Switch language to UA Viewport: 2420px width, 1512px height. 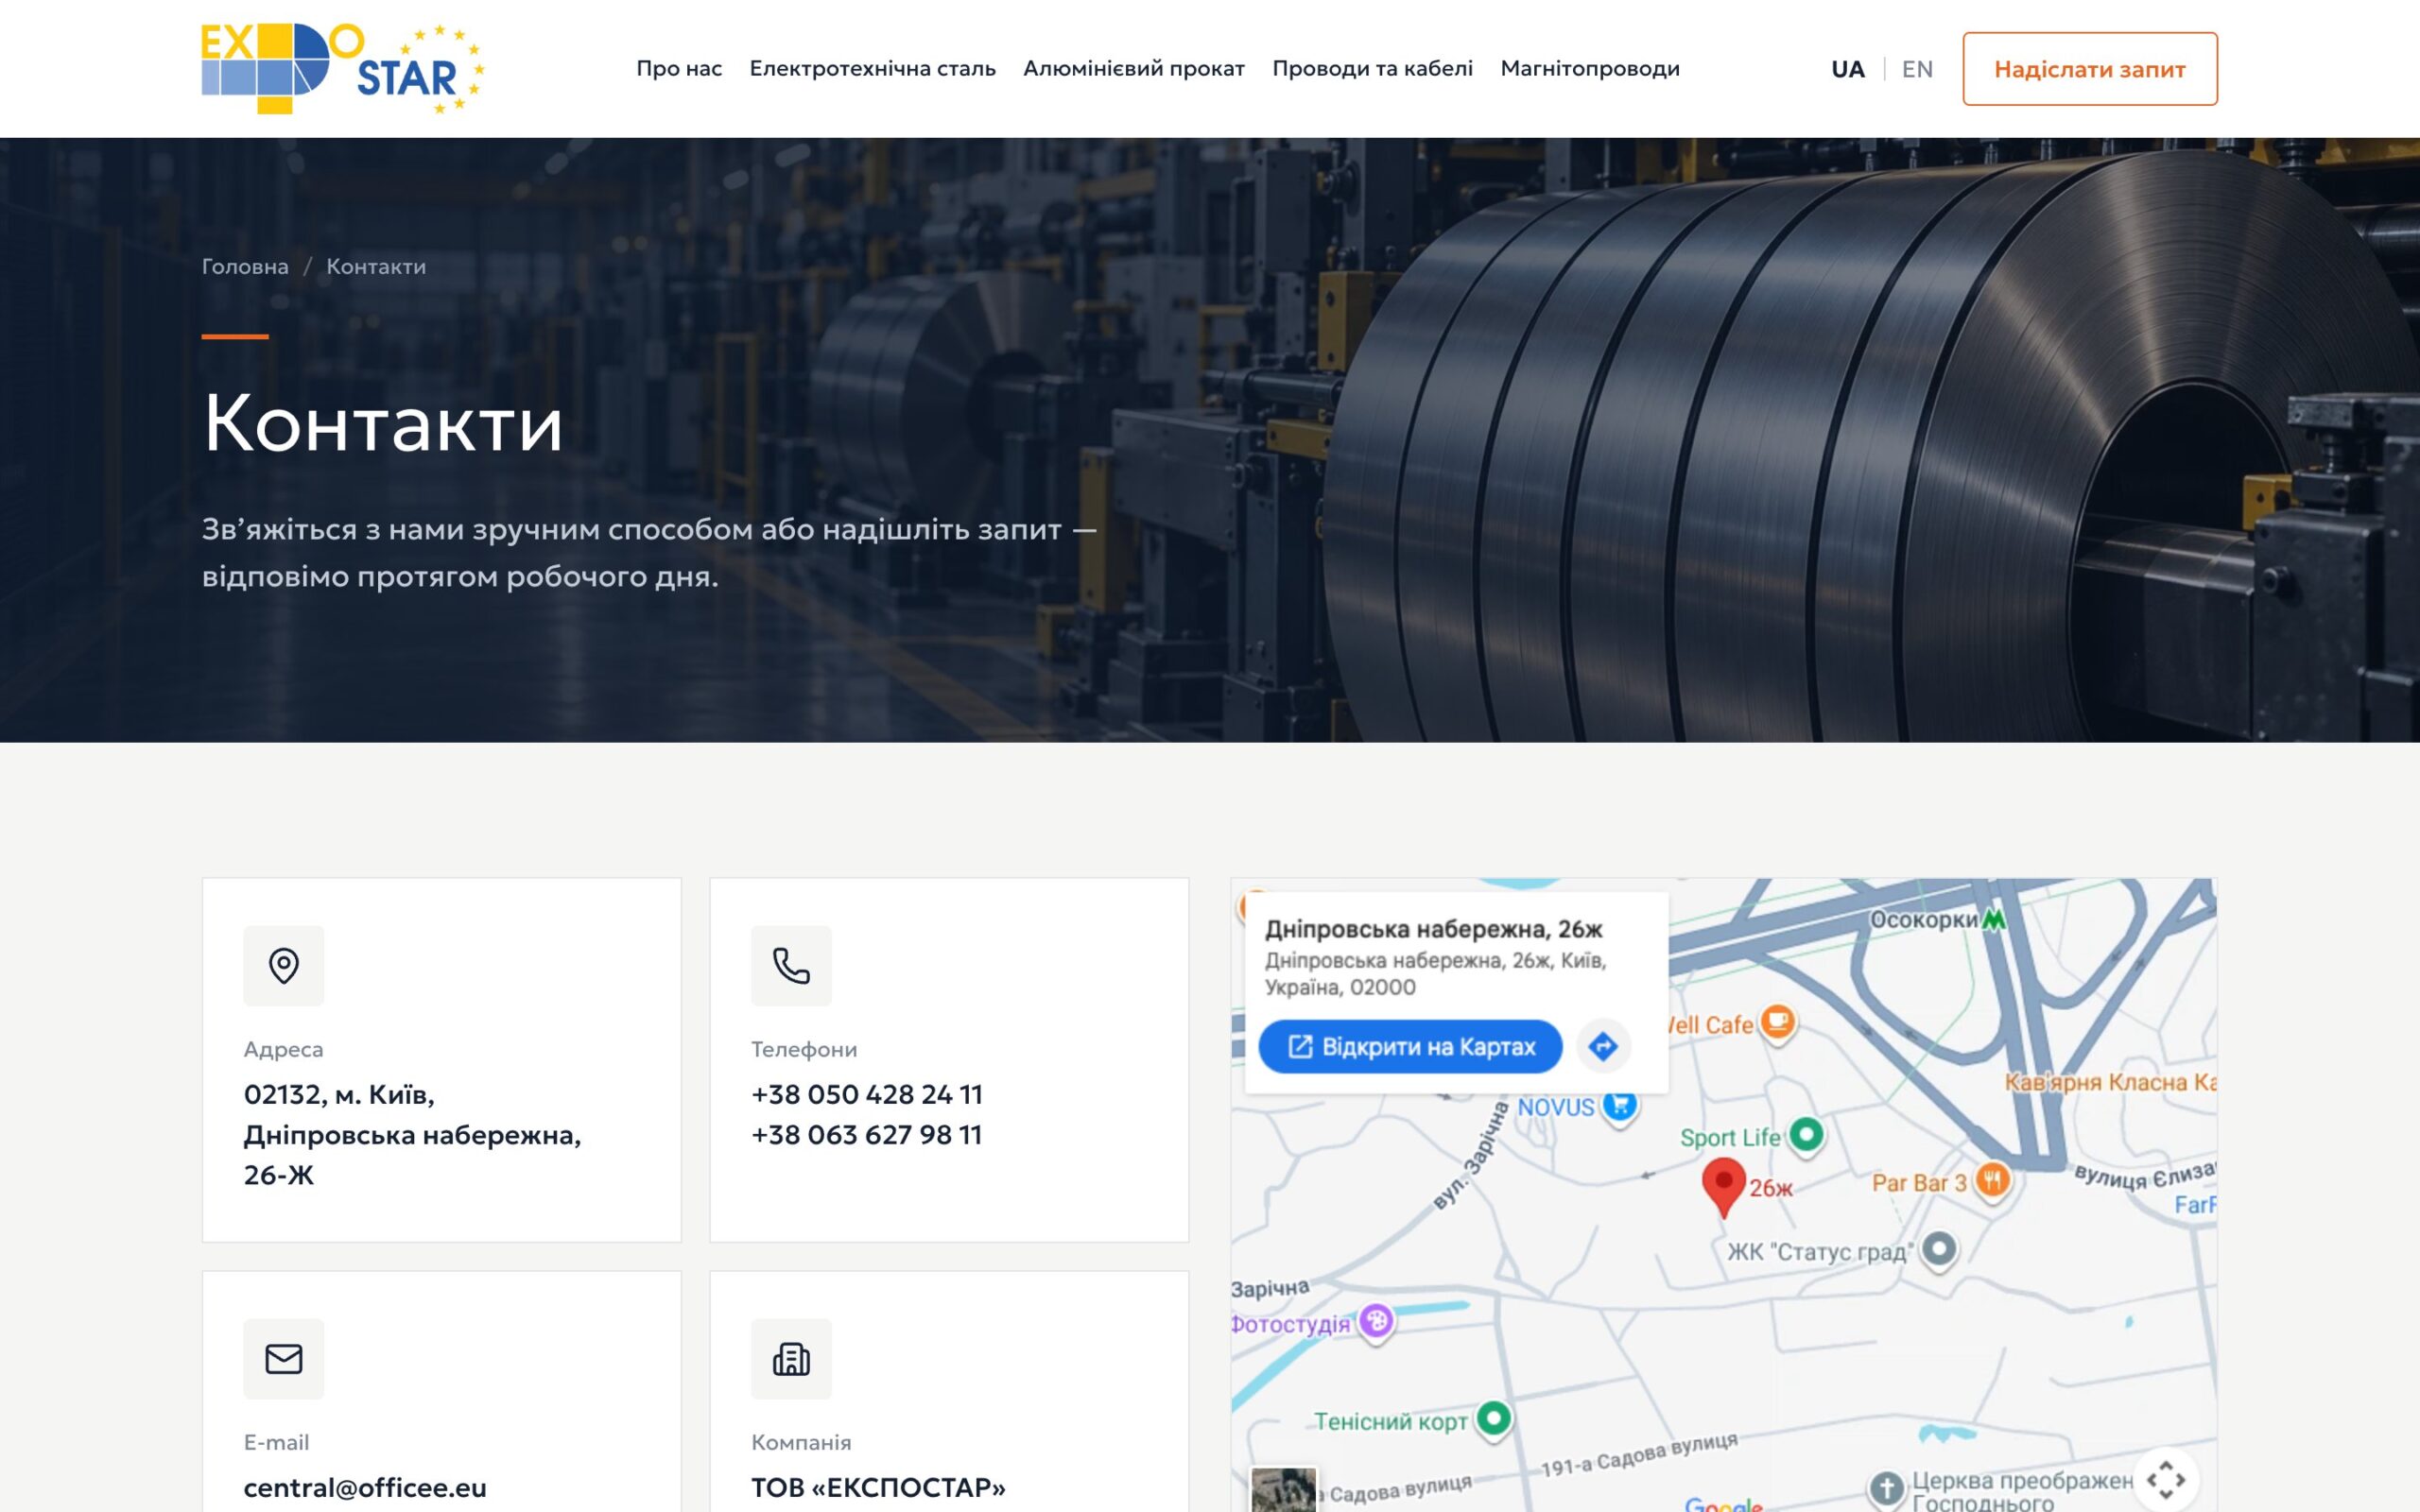1847,69
